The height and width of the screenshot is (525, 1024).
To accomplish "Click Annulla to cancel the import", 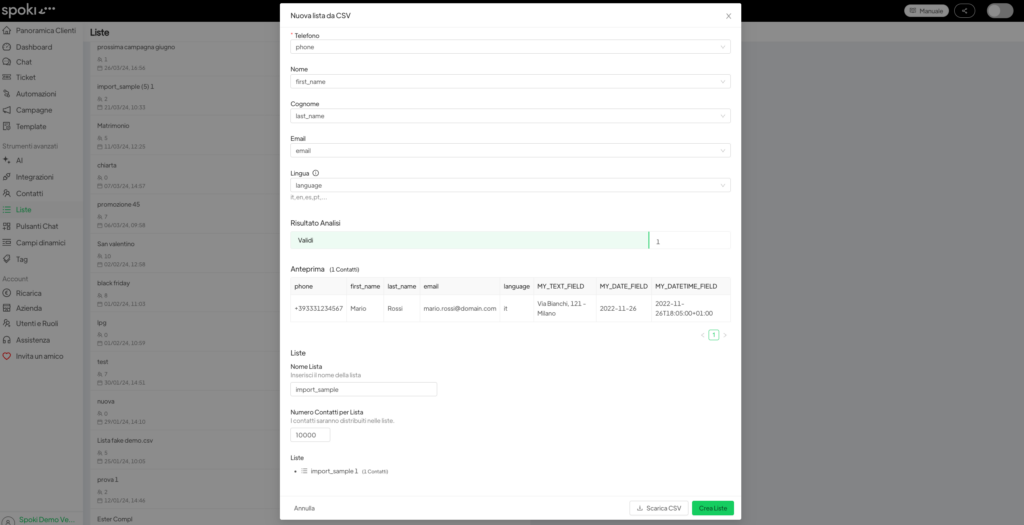I will [x=304, y=508].
